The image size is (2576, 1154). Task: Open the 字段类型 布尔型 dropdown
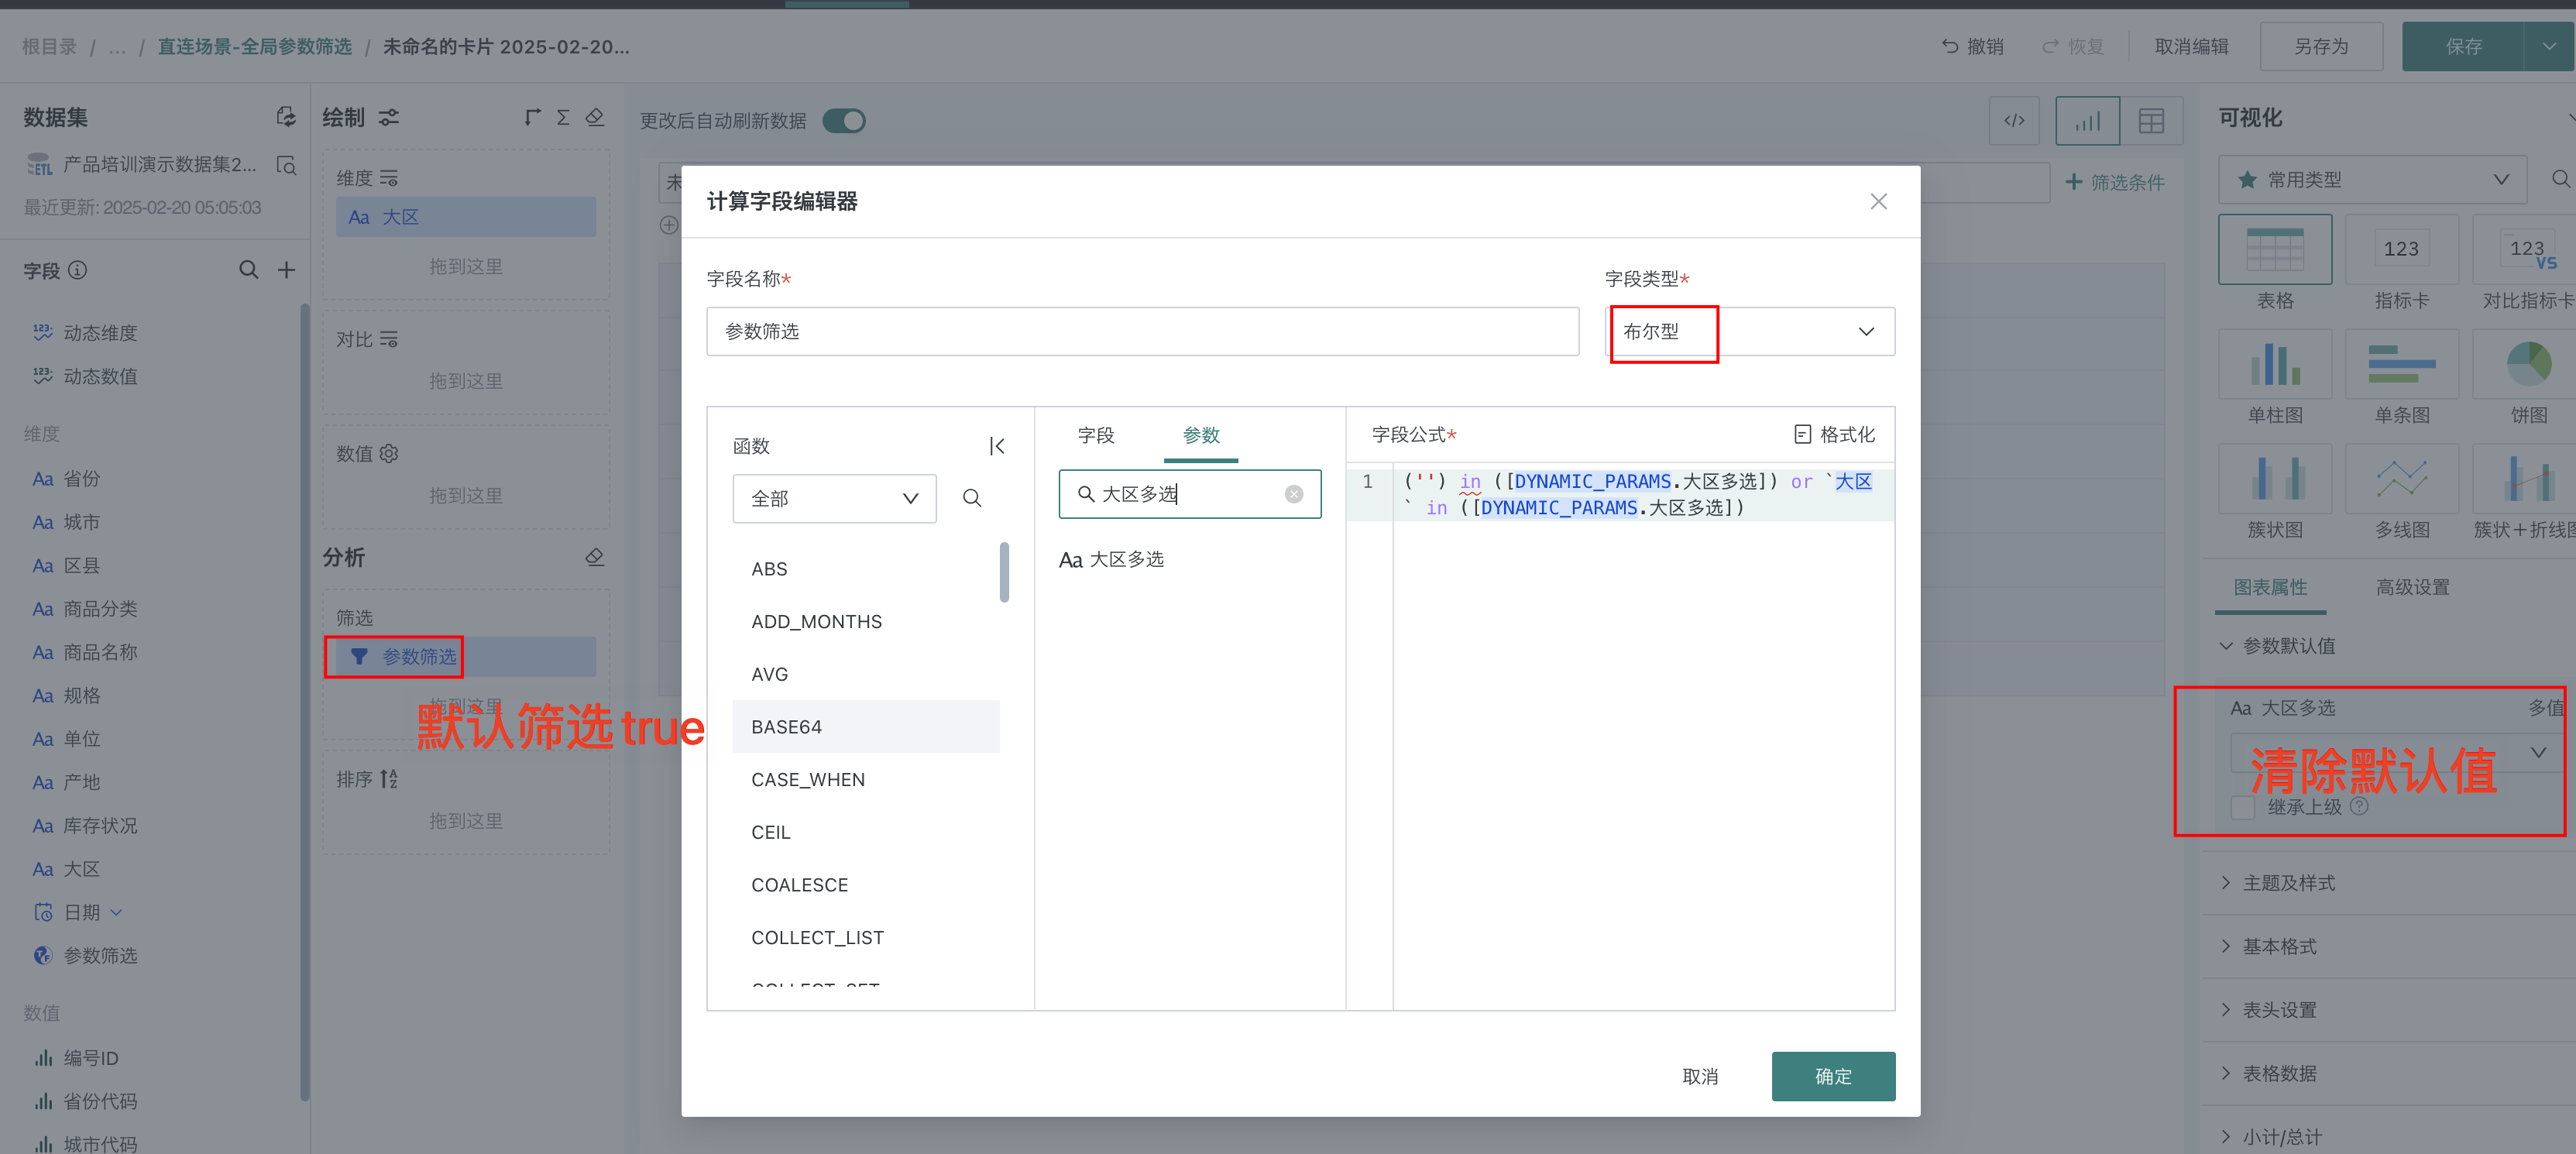click(x=1750, y=331)
